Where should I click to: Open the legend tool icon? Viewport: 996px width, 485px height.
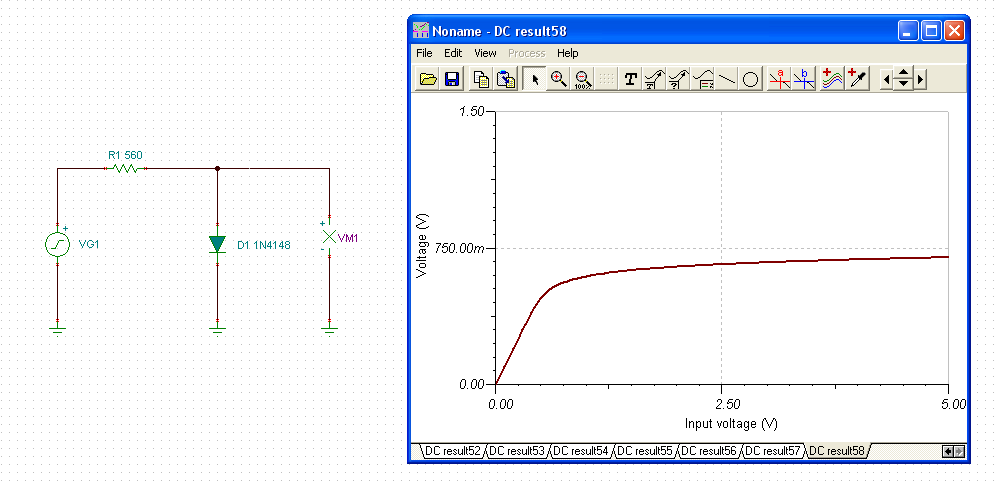point(703,79)
